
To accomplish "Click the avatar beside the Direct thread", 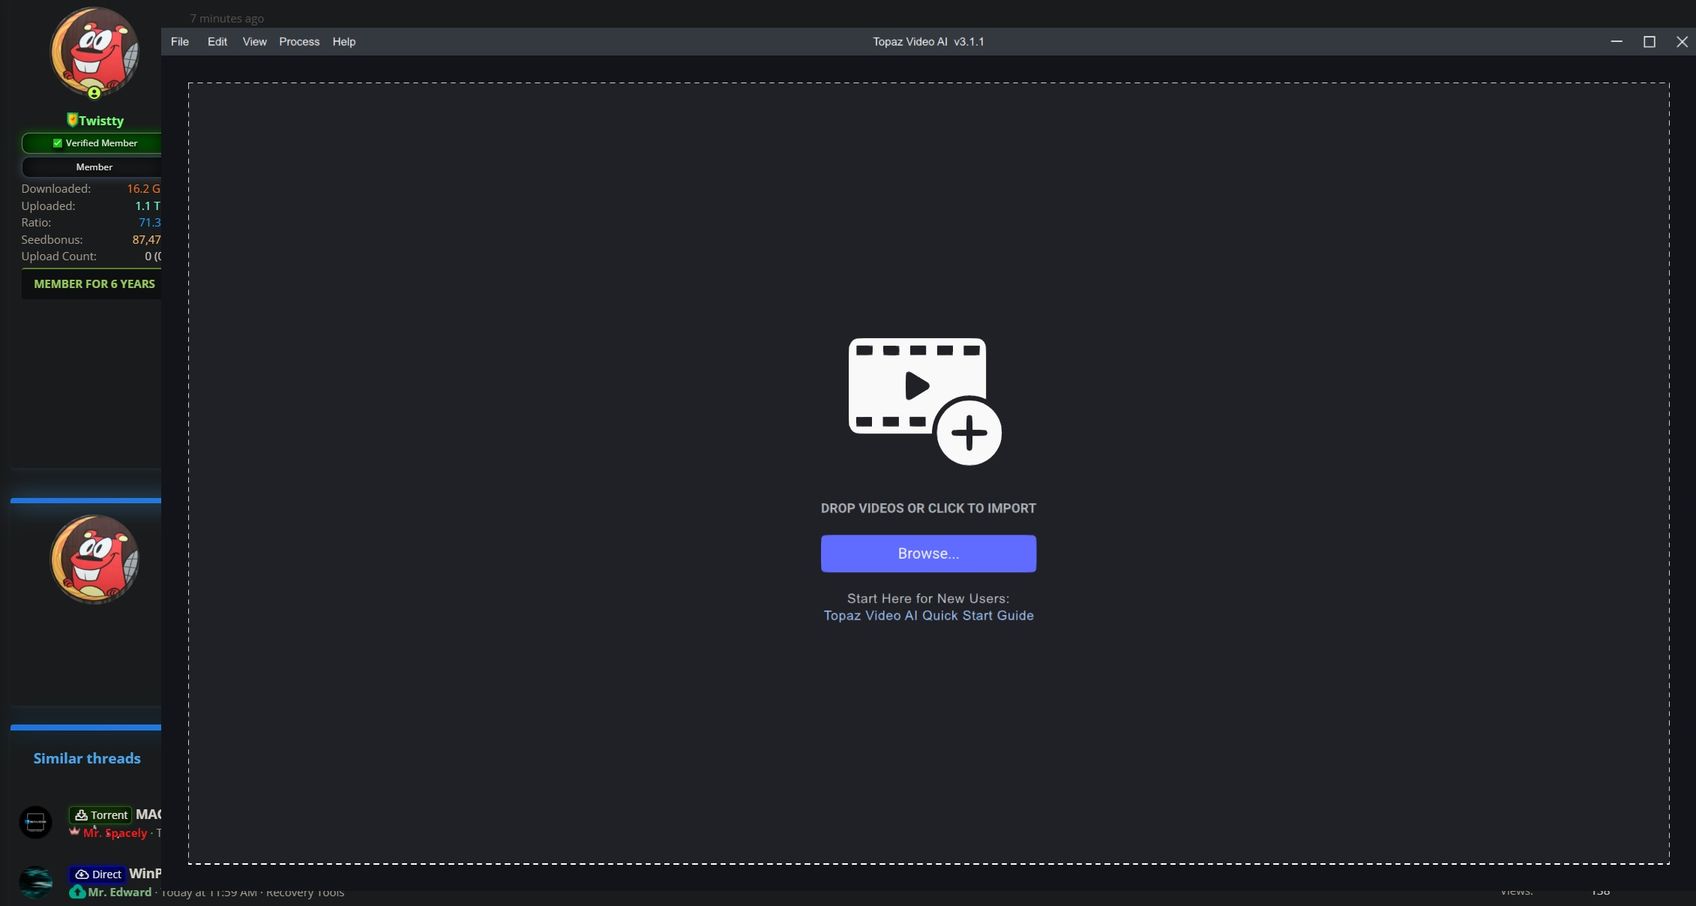I will (36, 882).
